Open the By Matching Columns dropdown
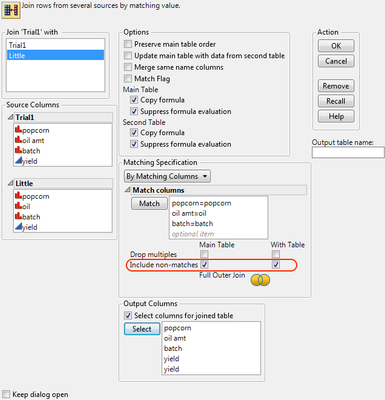This screenshot has width=385, height=400. point(167,176)
